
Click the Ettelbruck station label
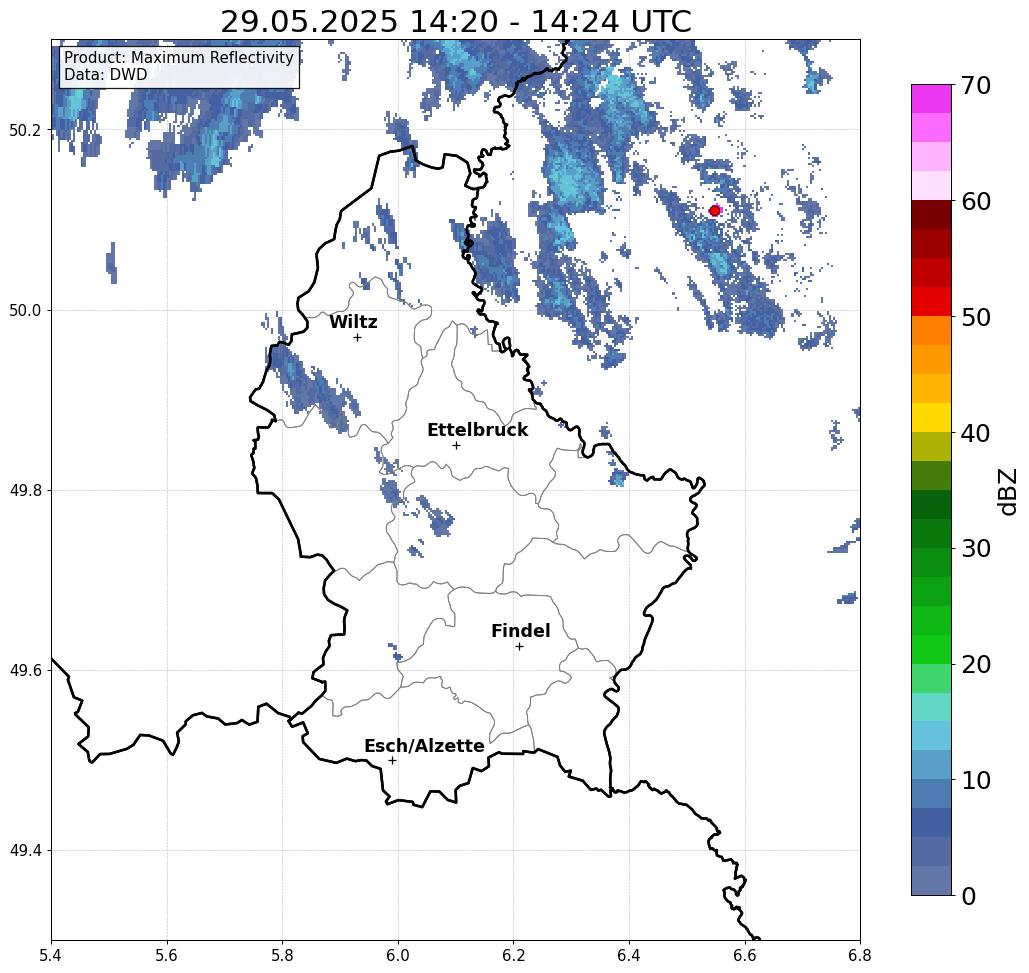[x=477, y=430]
